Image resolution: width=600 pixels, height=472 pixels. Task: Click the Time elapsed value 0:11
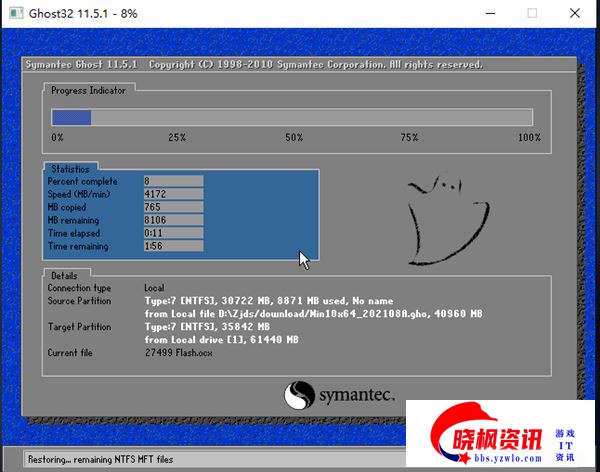(173, 233)
